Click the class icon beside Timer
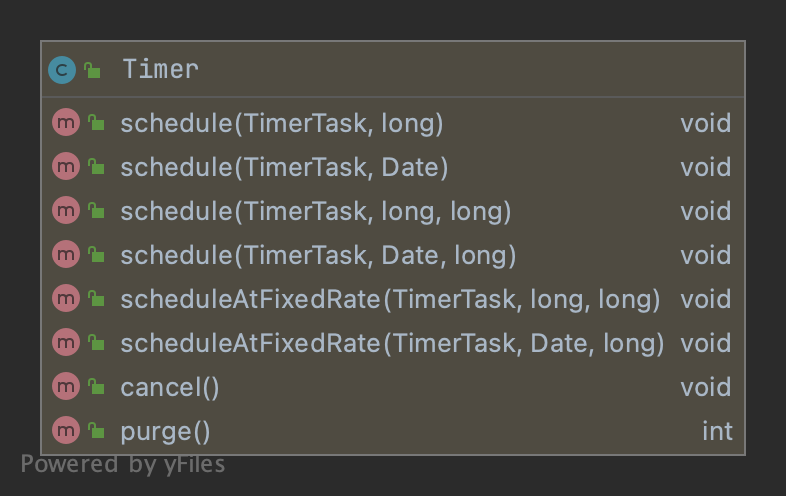 (x=62, y=70)
